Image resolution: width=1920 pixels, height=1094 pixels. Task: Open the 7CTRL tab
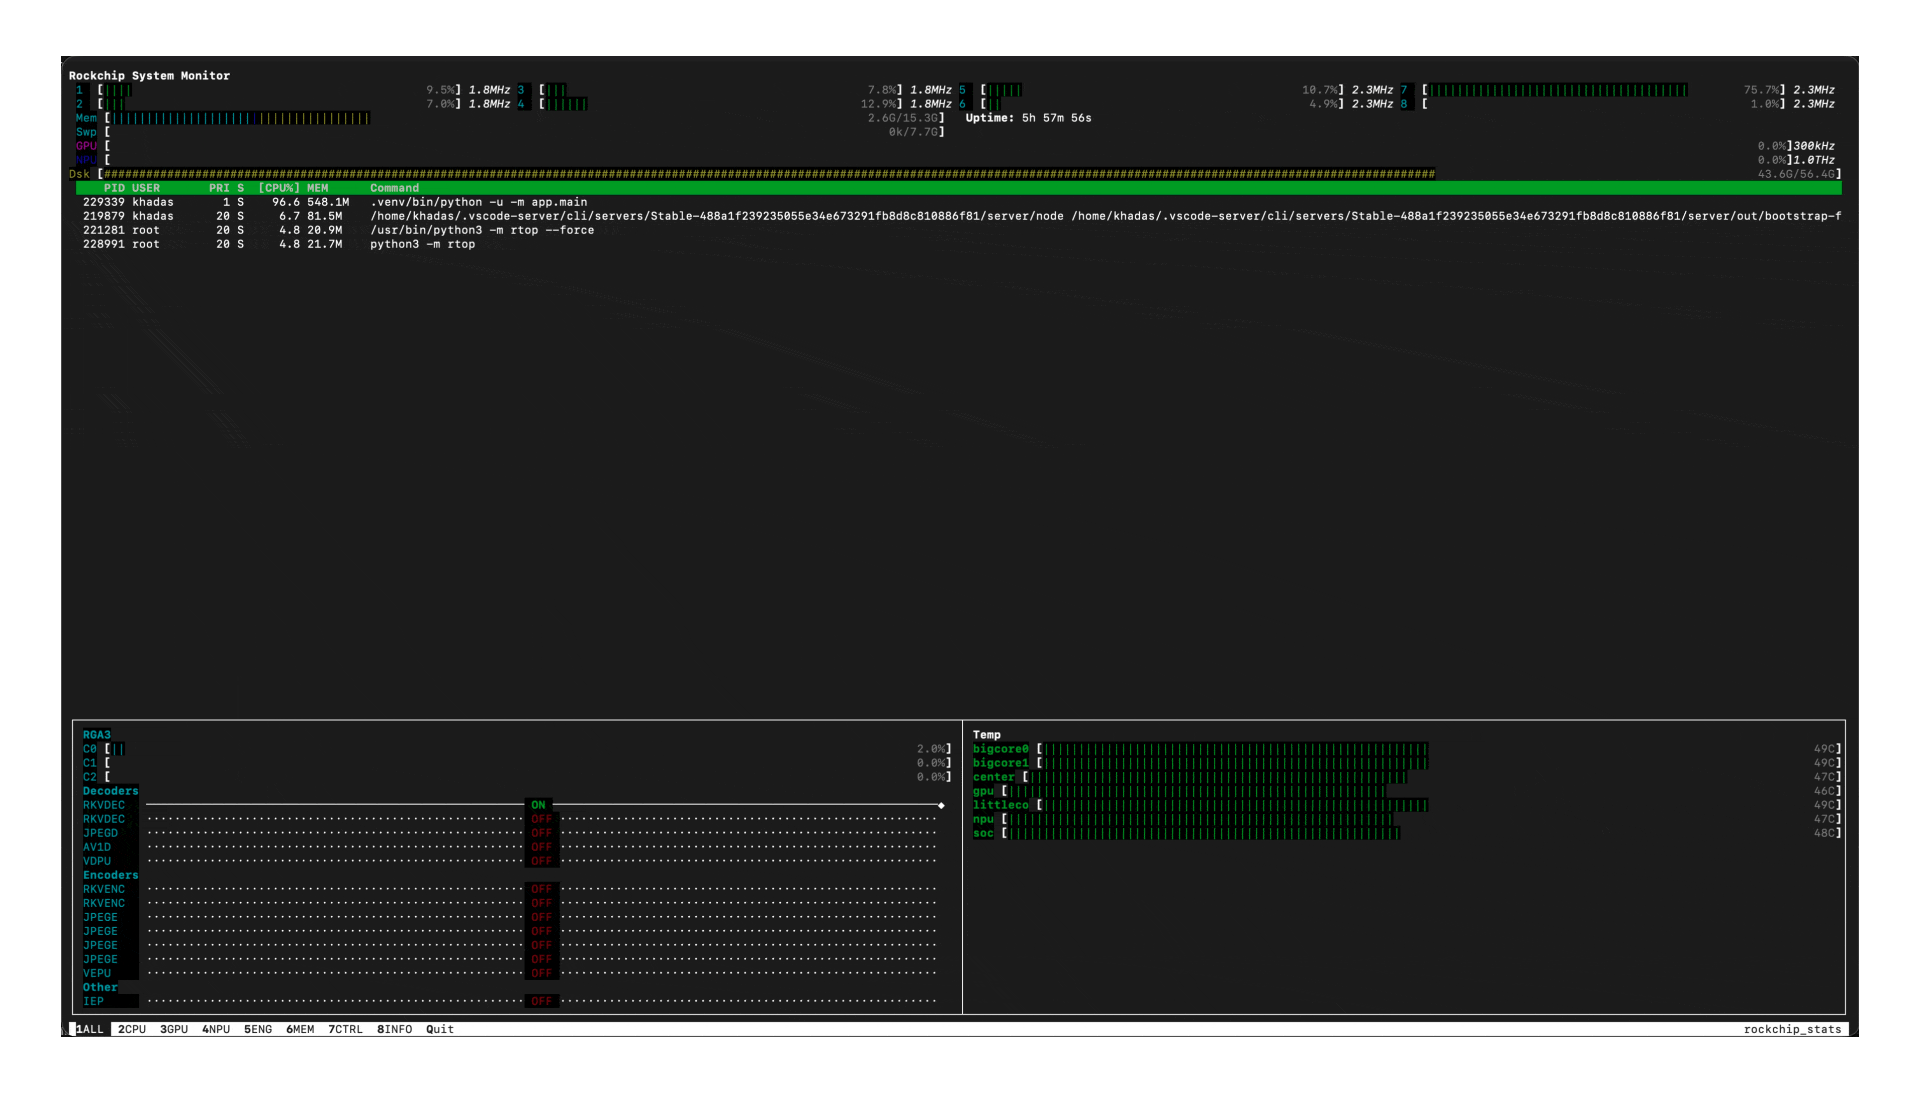(x=346, y=1029)
